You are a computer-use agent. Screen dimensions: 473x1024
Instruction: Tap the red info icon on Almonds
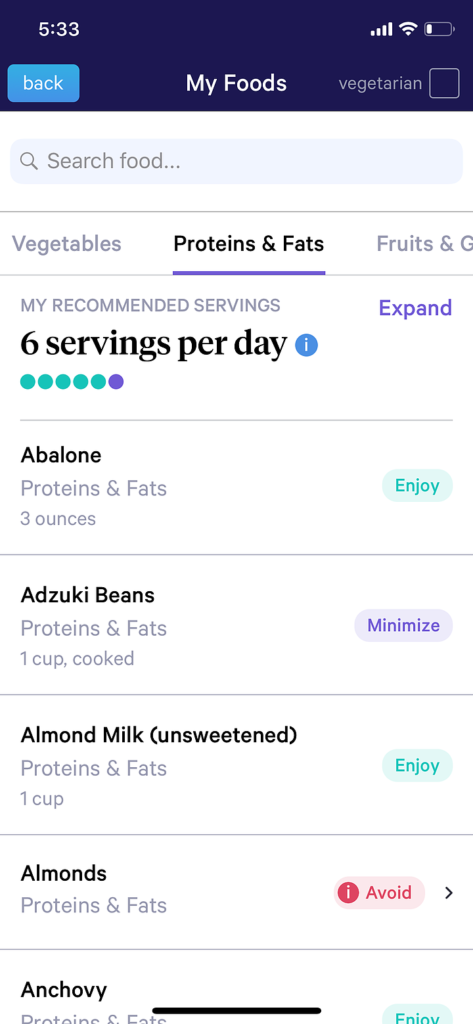(x=348, y=893)
